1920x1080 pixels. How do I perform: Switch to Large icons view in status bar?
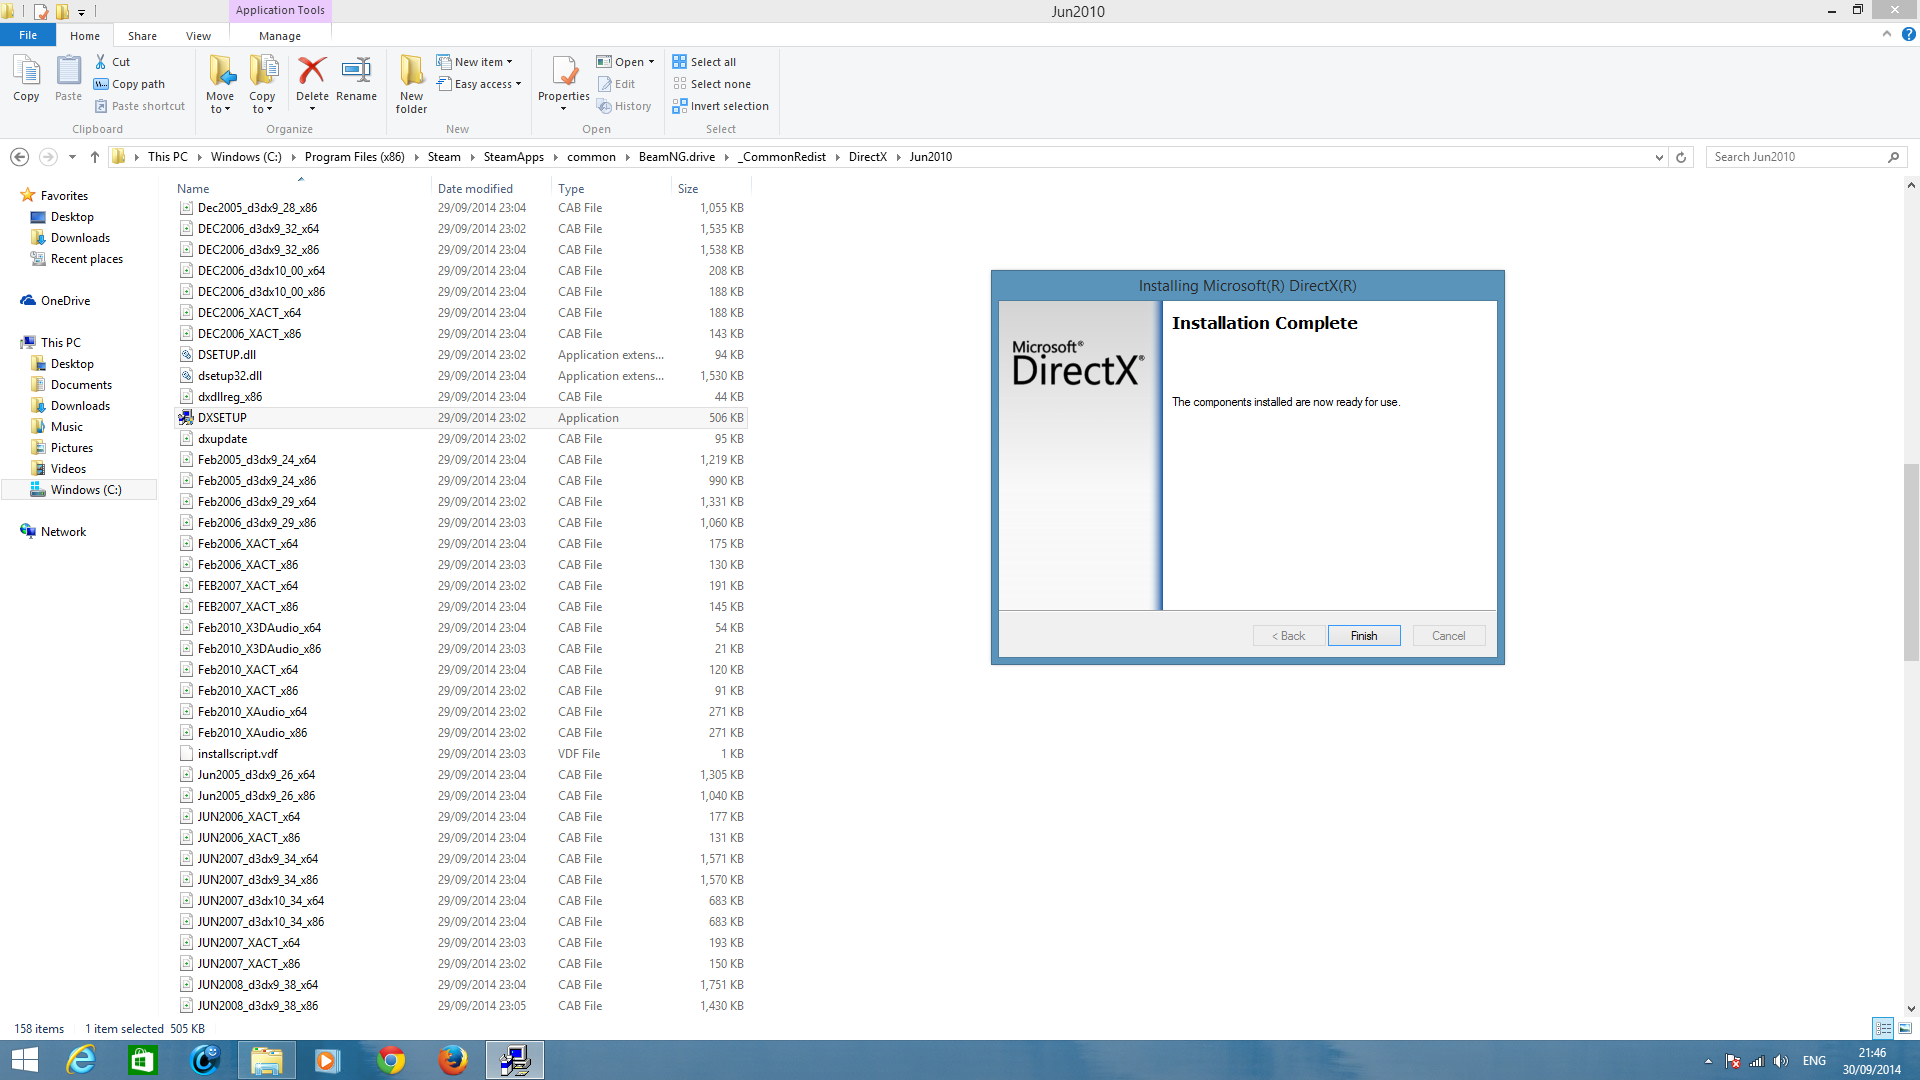(x=1905, y=1028)
